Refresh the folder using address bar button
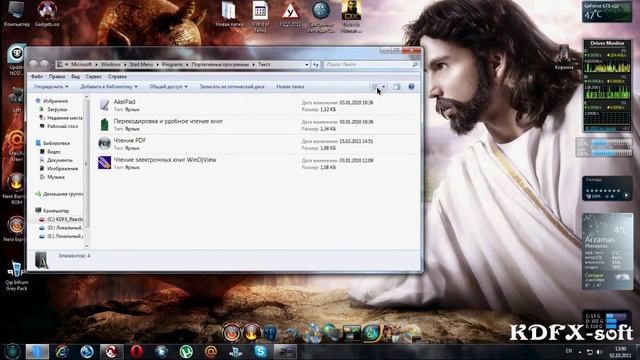The image size is (640, 360). coord(316,64)
